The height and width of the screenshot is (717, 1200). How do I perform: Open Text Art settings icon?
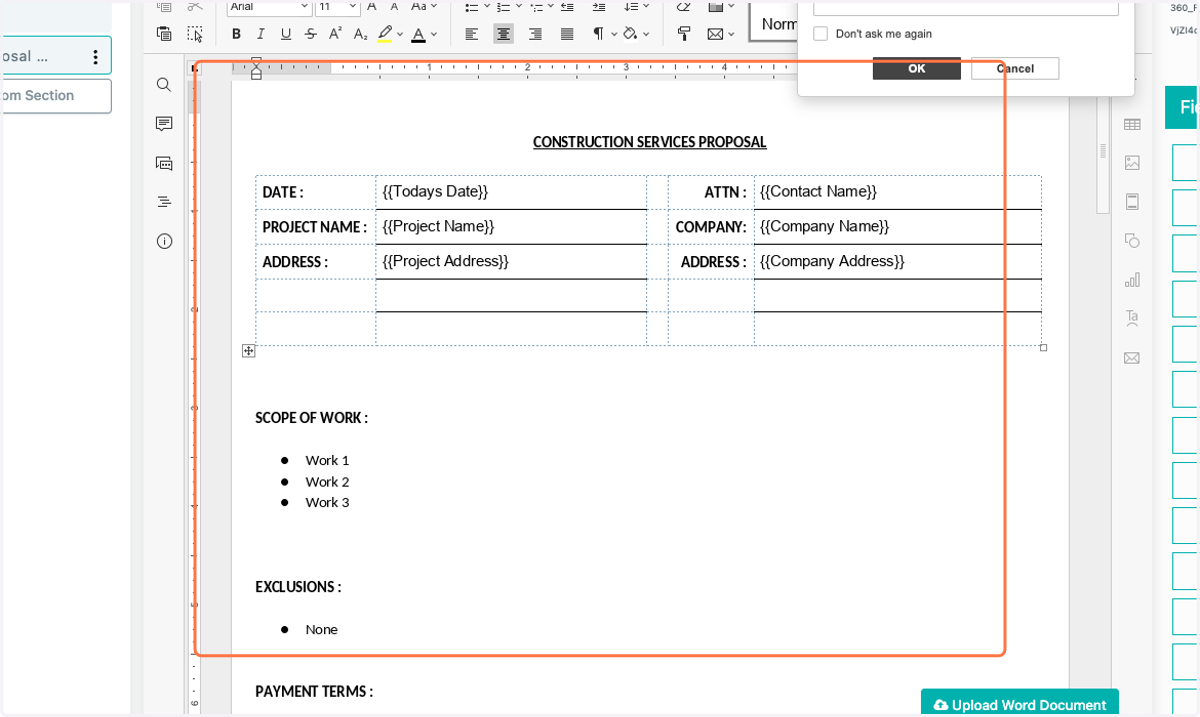click(1132, 319)
